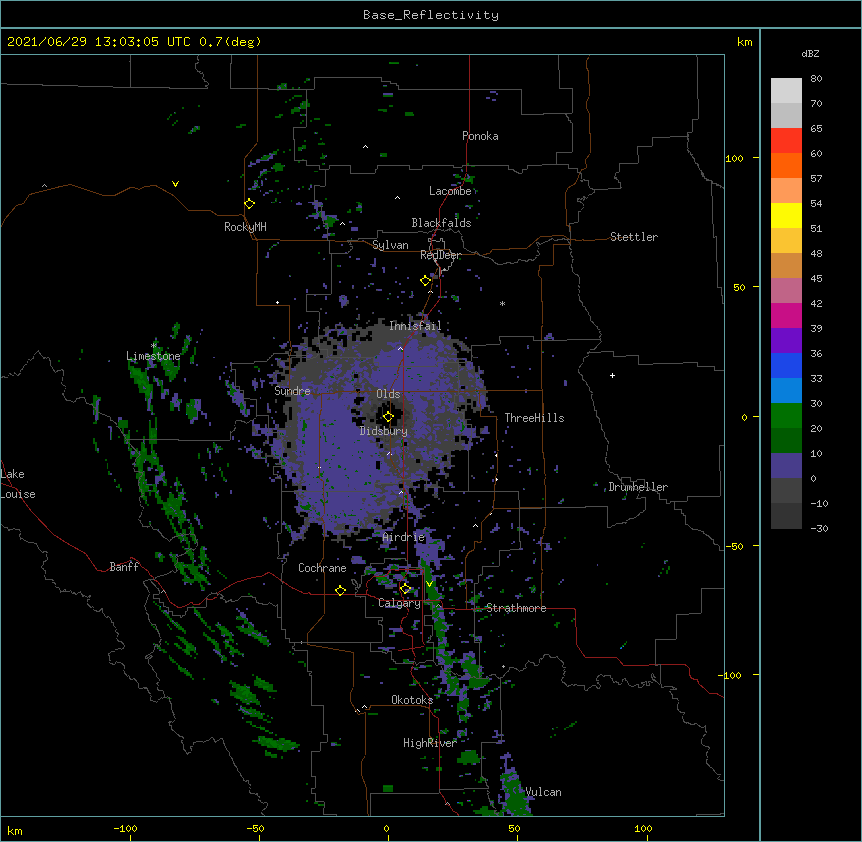Click the Cochrane city label
The height and width of the screenshot is (842, 862).
click(x=322, y=568)
